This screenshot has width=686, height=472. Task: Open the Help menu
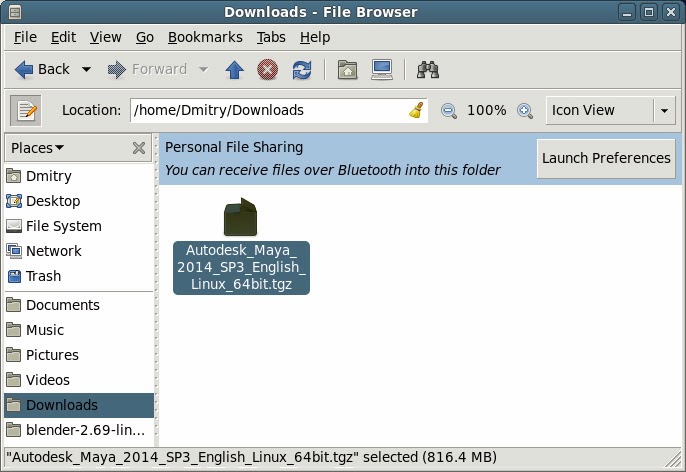pyautogui.click(x=315, y=37)
